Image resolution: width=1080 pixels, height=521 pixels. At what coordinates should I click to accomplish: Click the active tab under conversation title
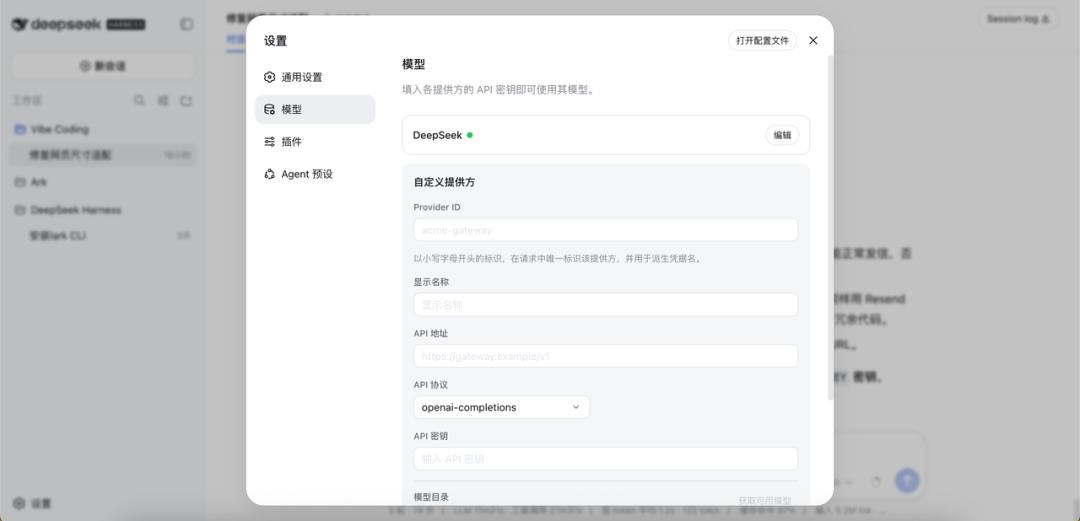click(x=236, y=40)
